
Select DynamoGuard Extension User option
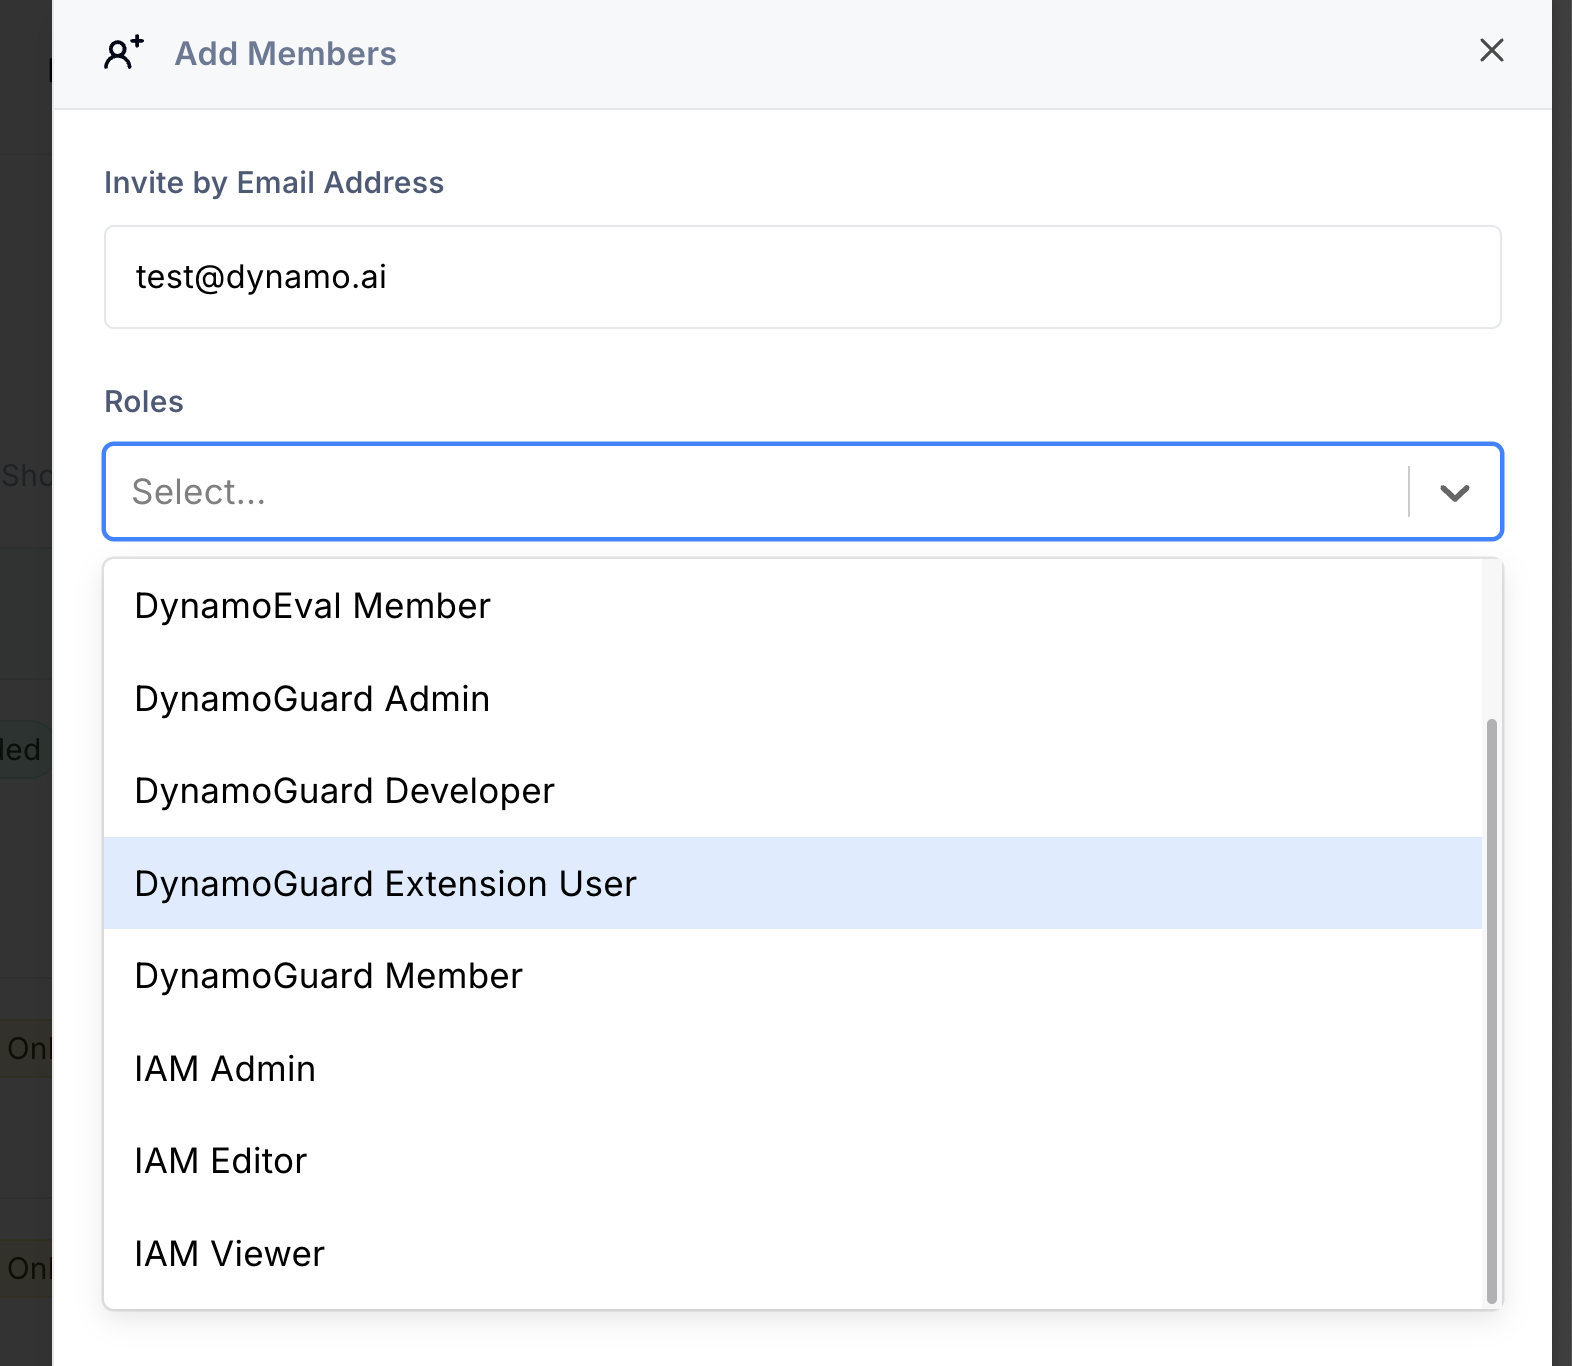(793, 884)
